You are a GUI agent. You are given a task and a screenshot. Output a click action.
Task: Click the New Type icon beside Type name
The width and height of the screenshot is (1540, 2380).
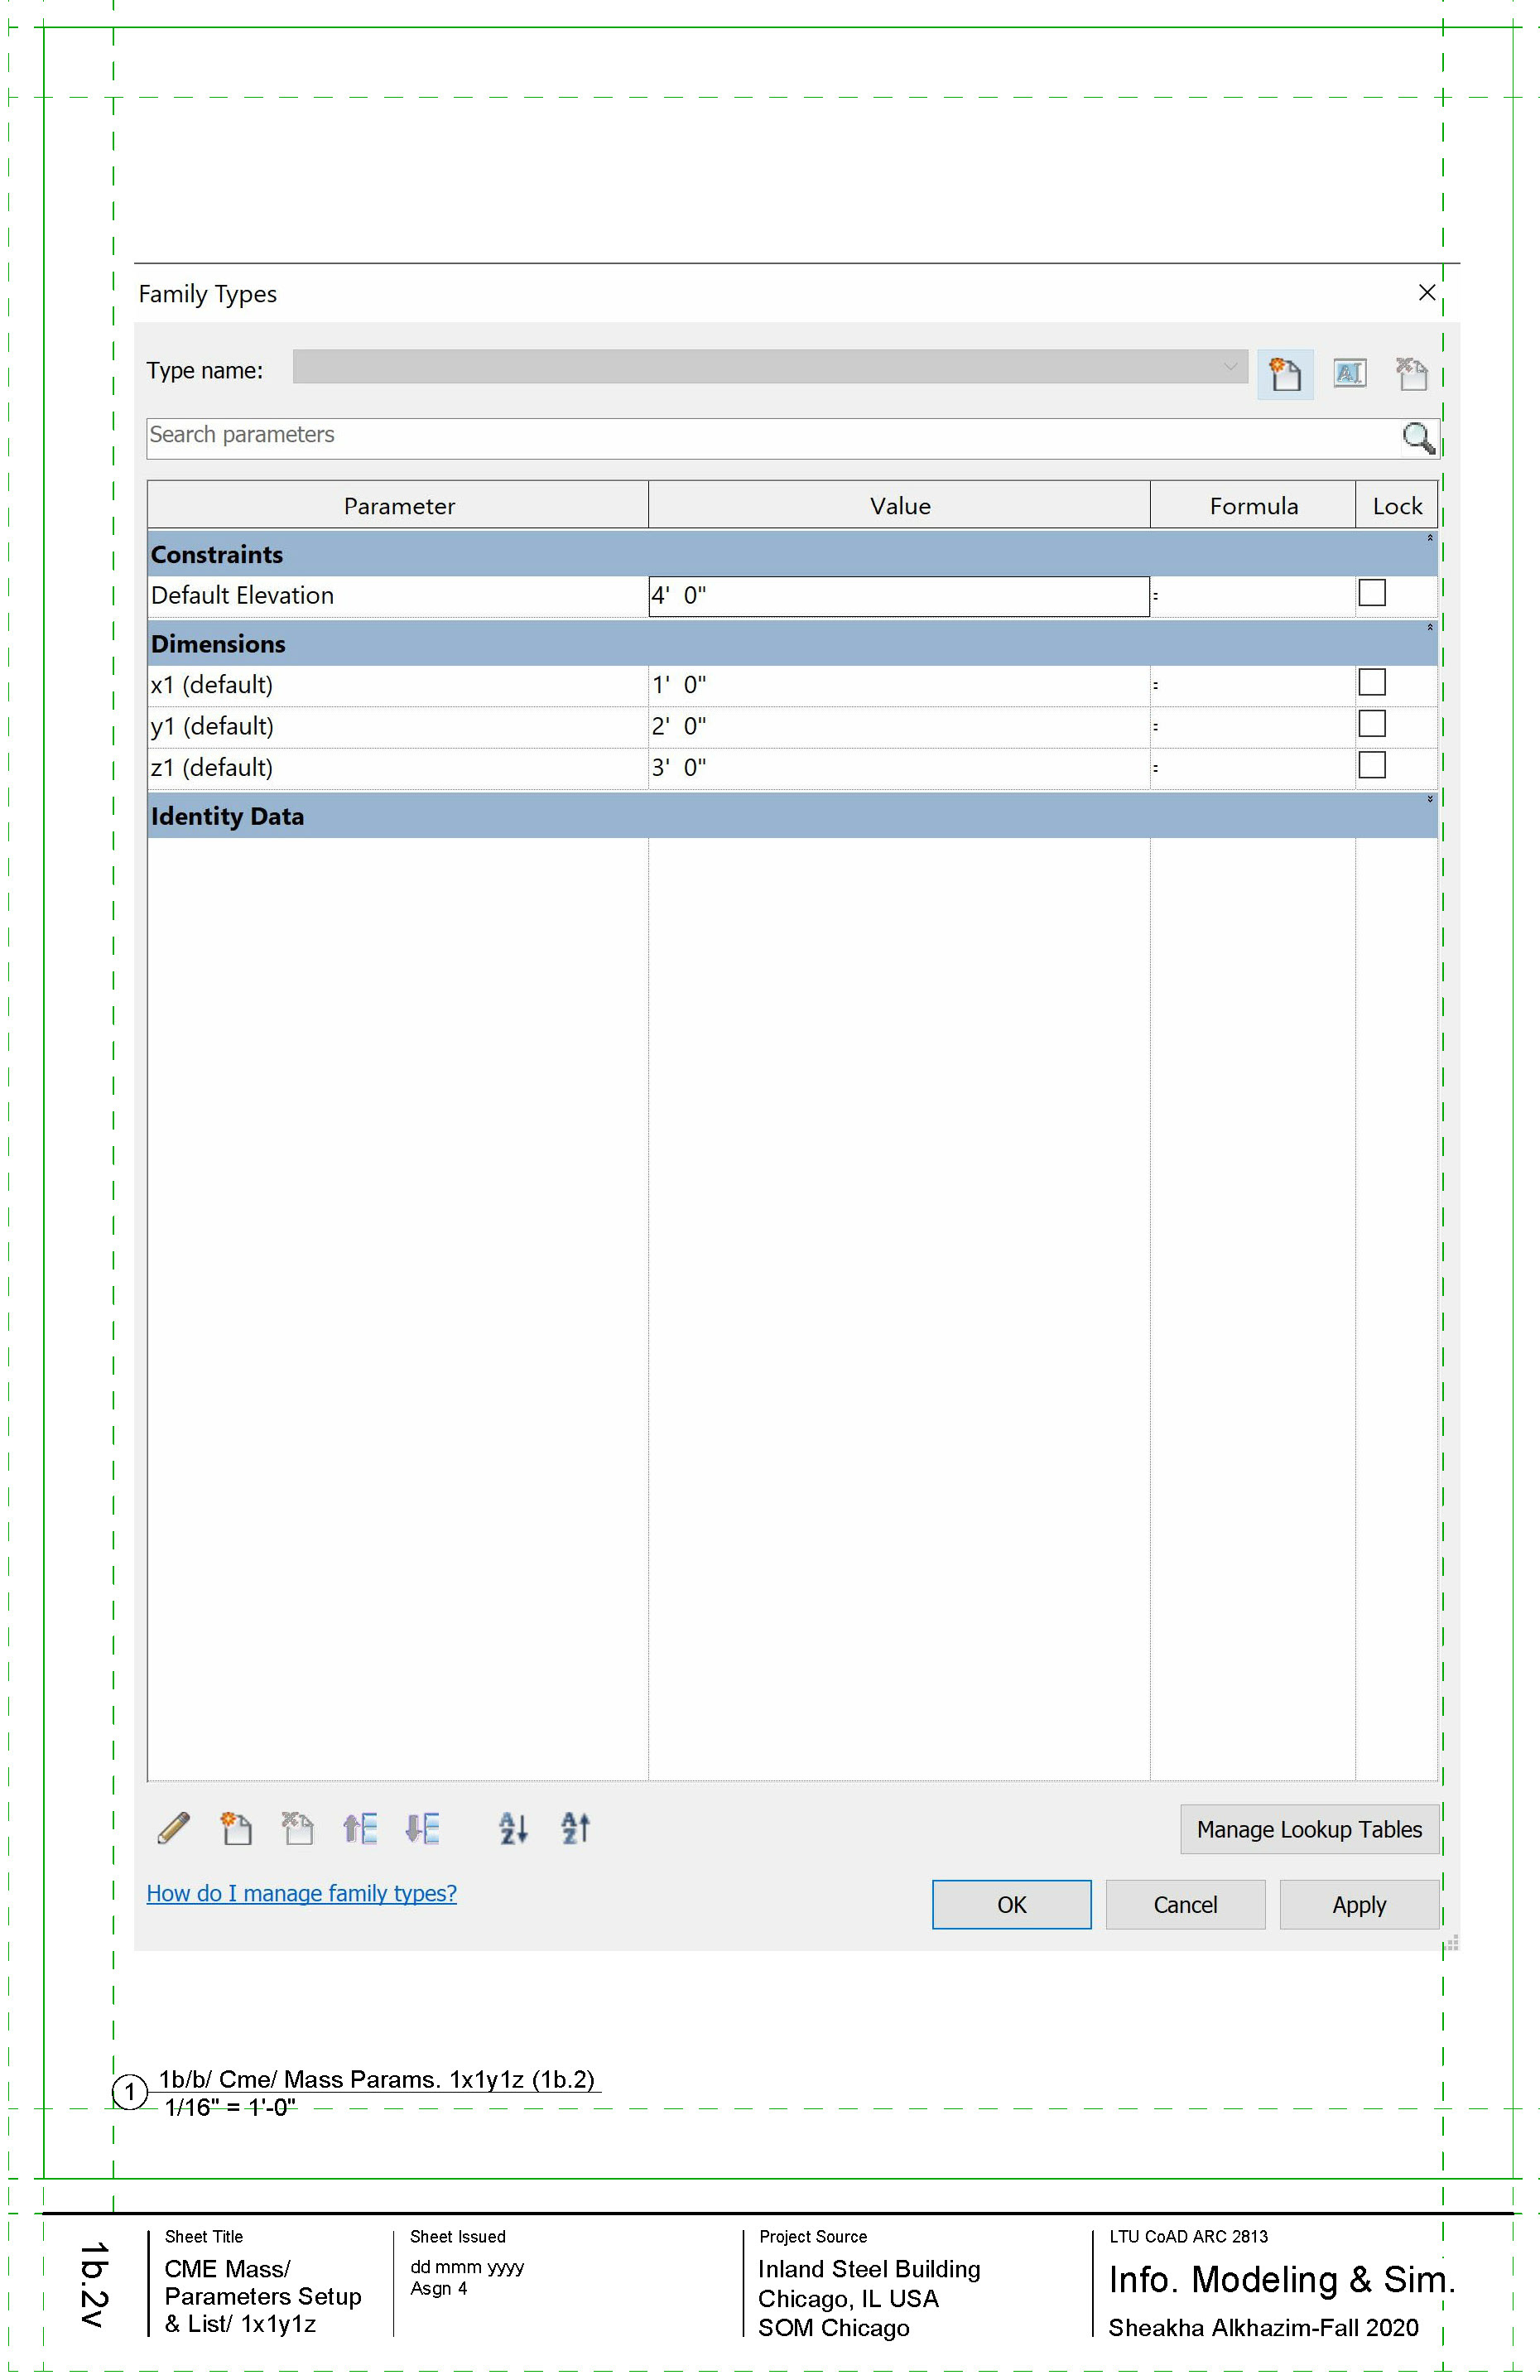point(1285,374)
